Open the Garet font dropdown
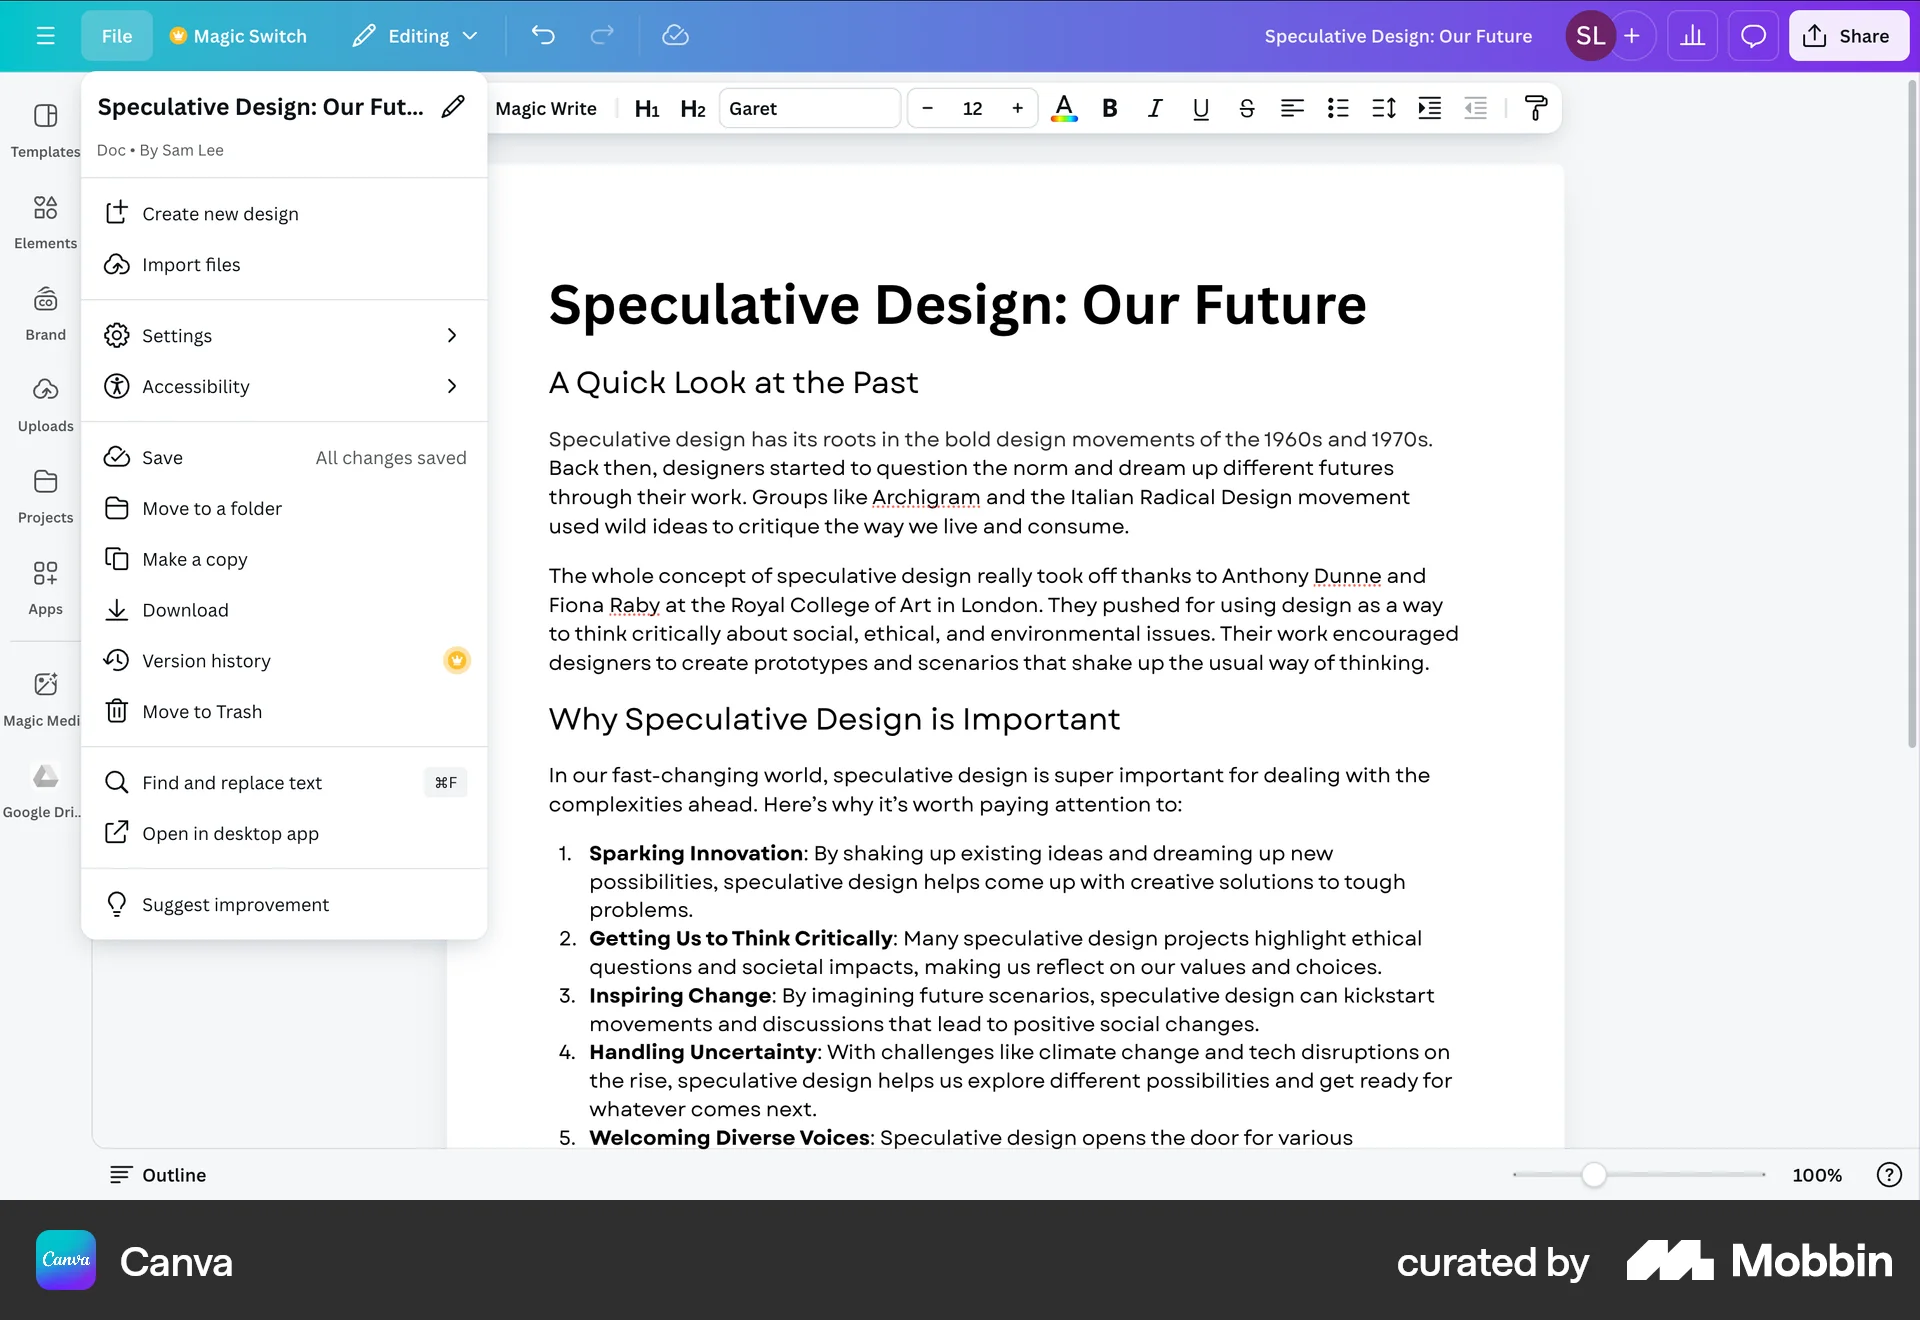1920x1320 pixels. [x=810, y=108]
